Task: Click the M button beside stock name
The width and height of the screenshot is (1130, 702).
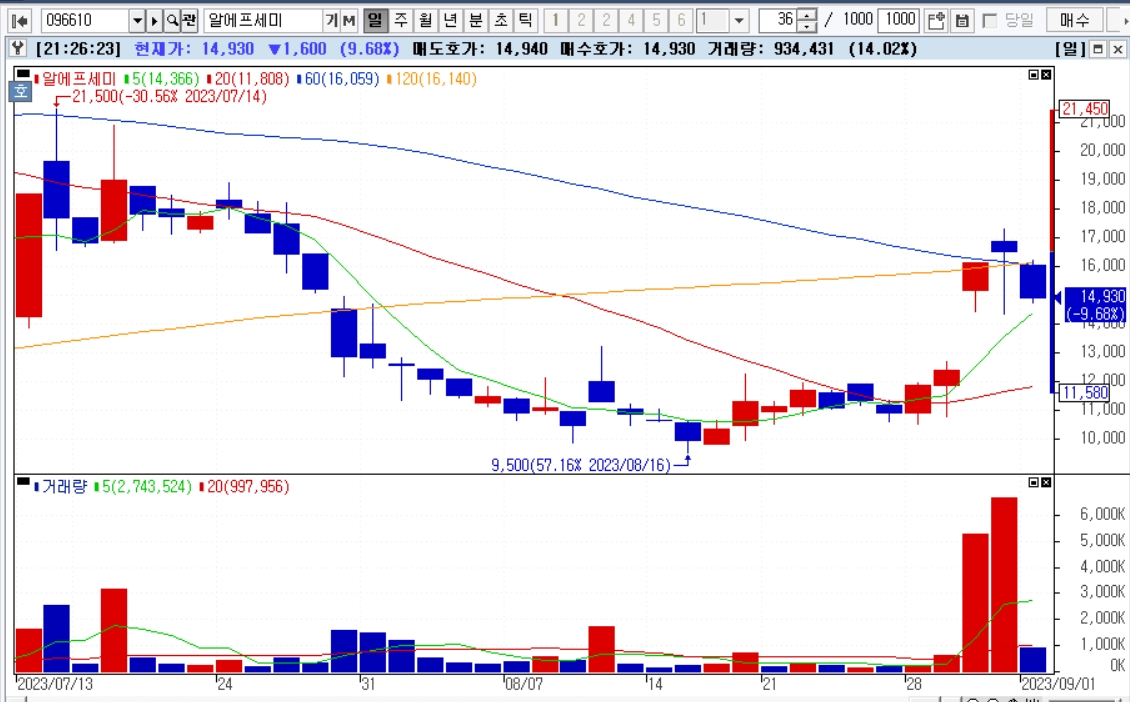Action: point(349,21)
